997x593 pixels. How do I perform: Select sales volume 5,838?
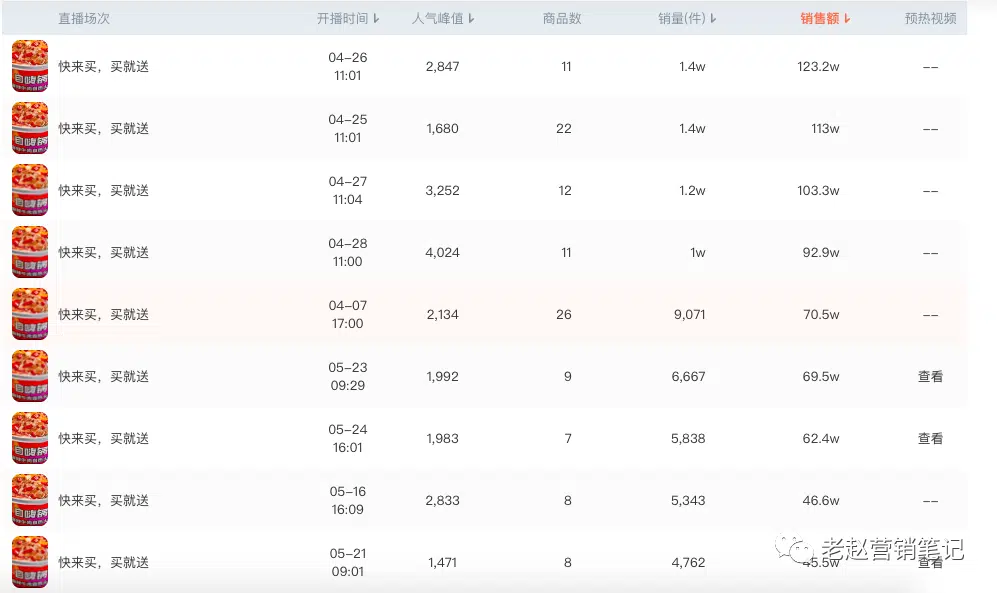pyautogui.click(x=689, y=439)
